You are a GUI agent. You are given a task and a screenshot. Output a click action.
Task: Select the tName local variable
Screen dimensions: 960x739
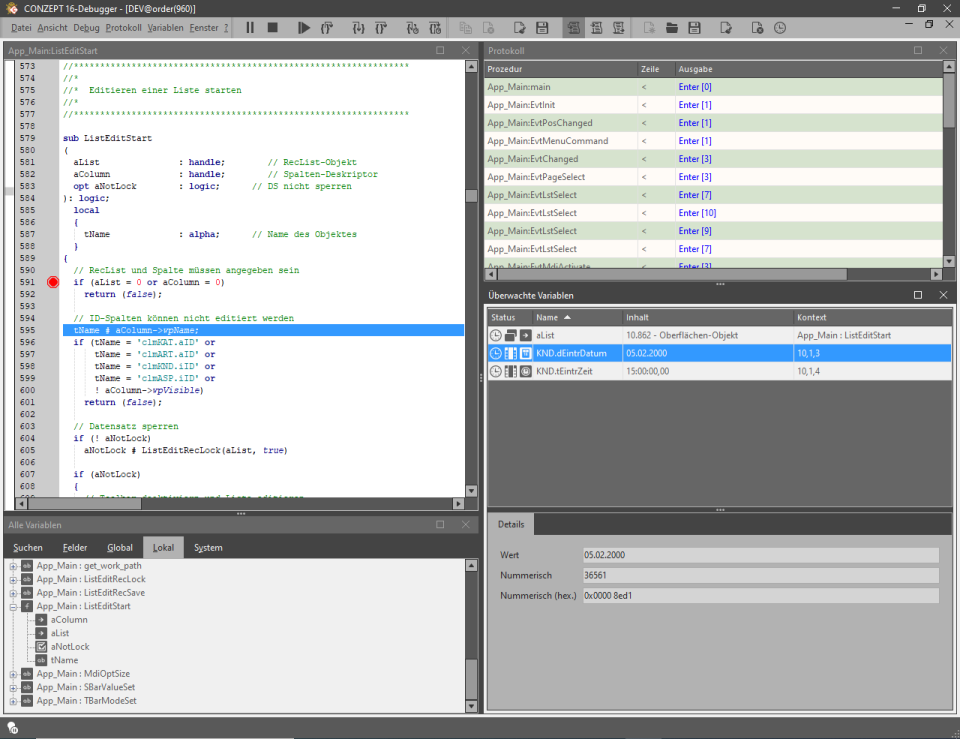point(64,660)
